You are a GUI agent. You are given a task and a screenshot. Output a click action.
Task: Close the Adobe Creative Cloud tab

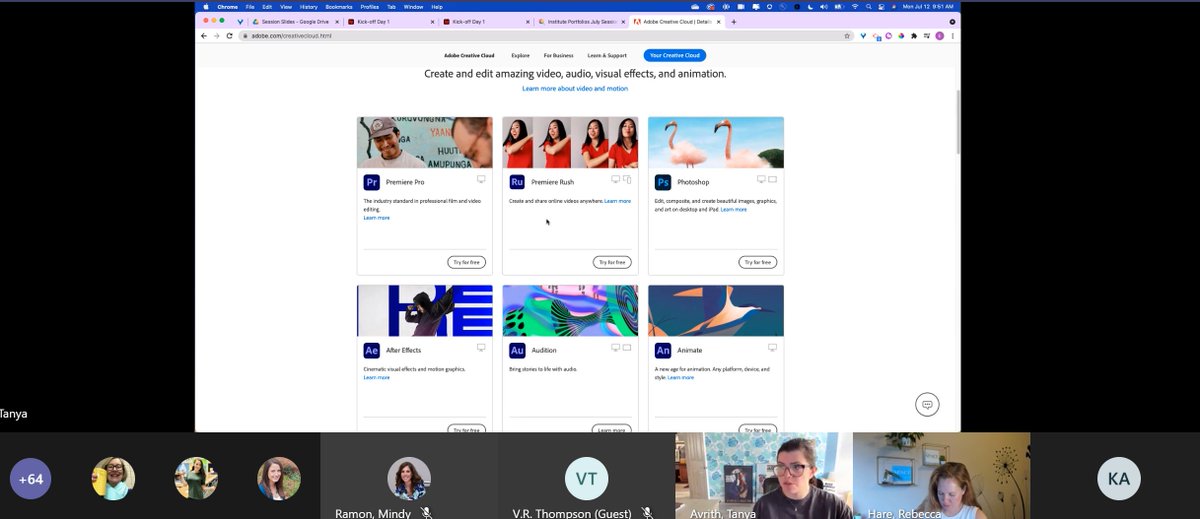pyautogui.click(x=719, y=21)
